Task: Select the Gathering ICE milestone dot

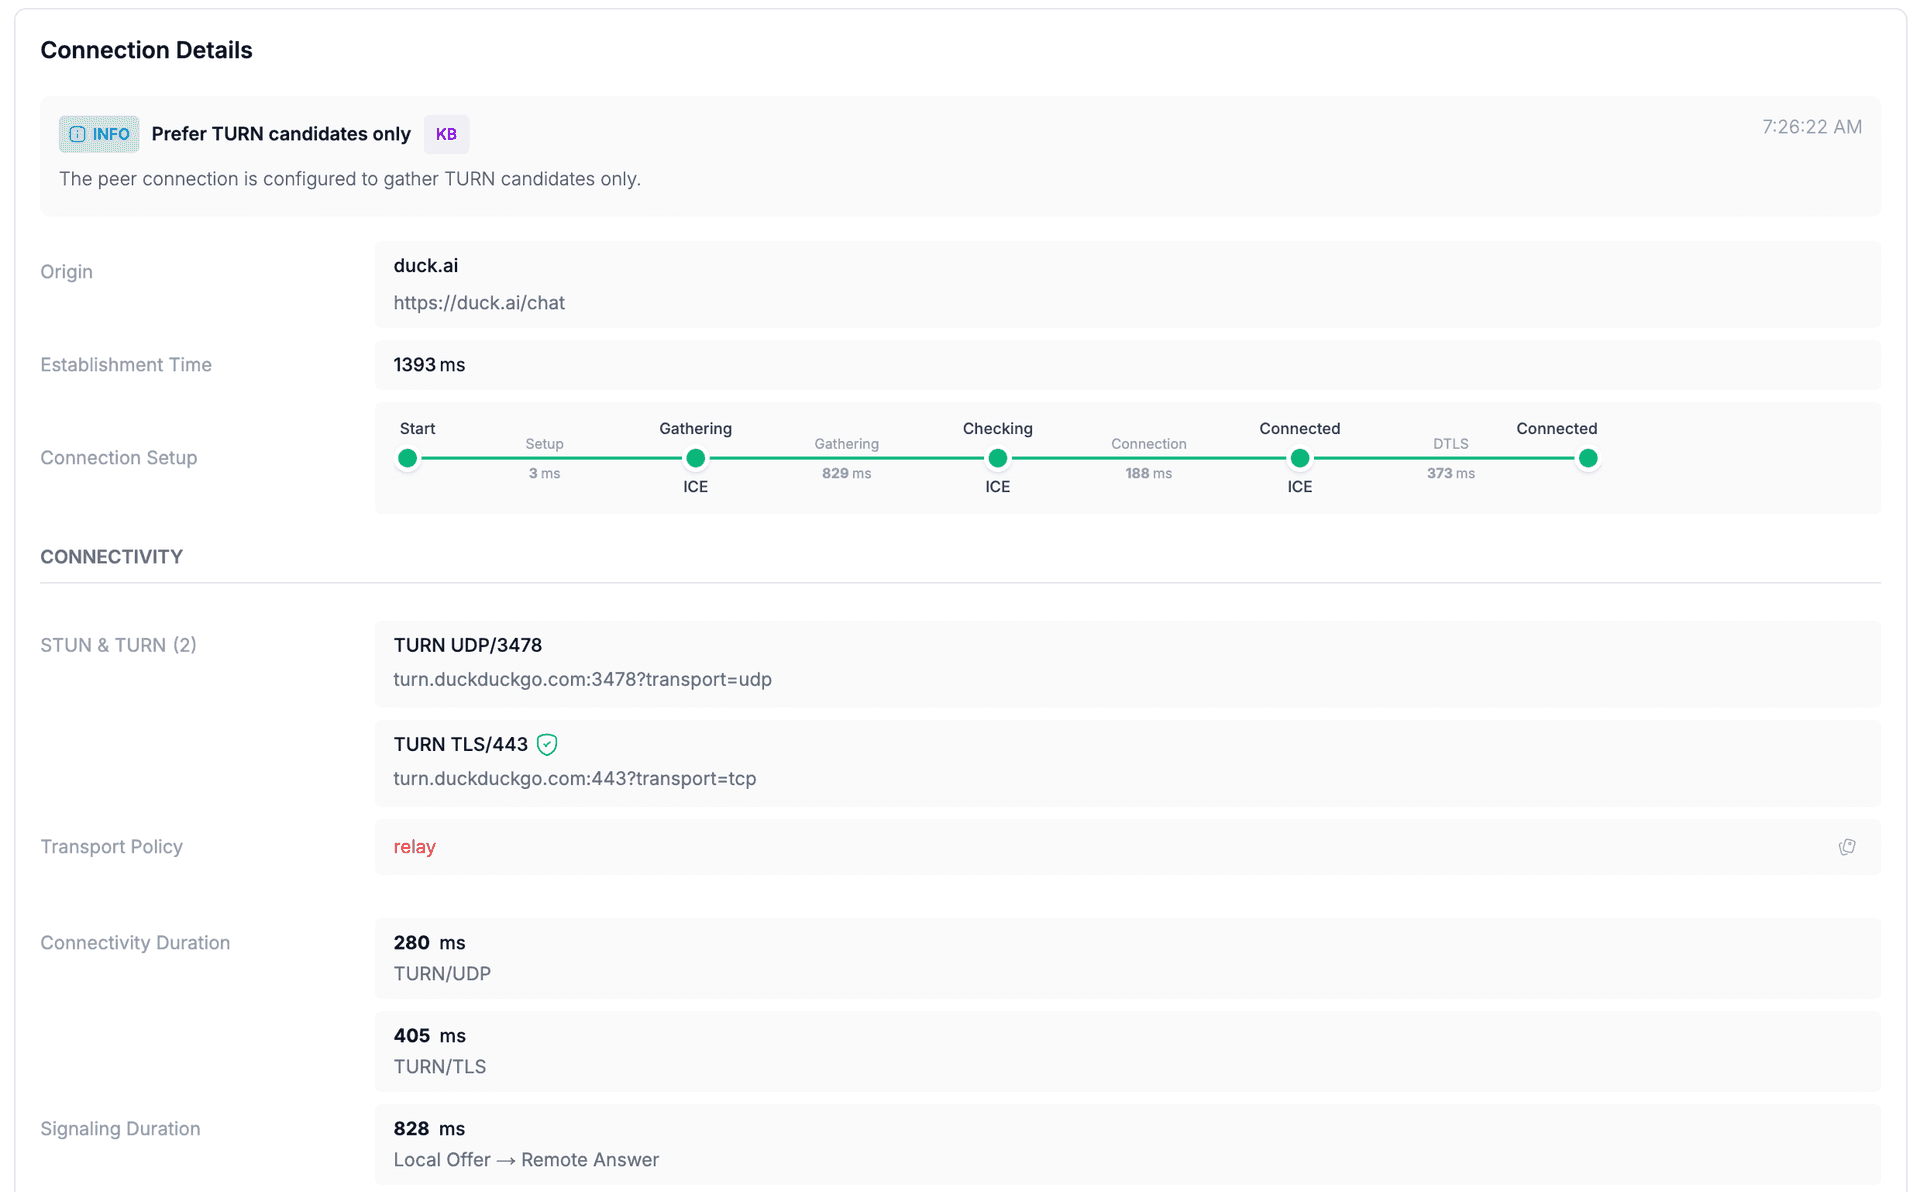Action: click(695, 458)
